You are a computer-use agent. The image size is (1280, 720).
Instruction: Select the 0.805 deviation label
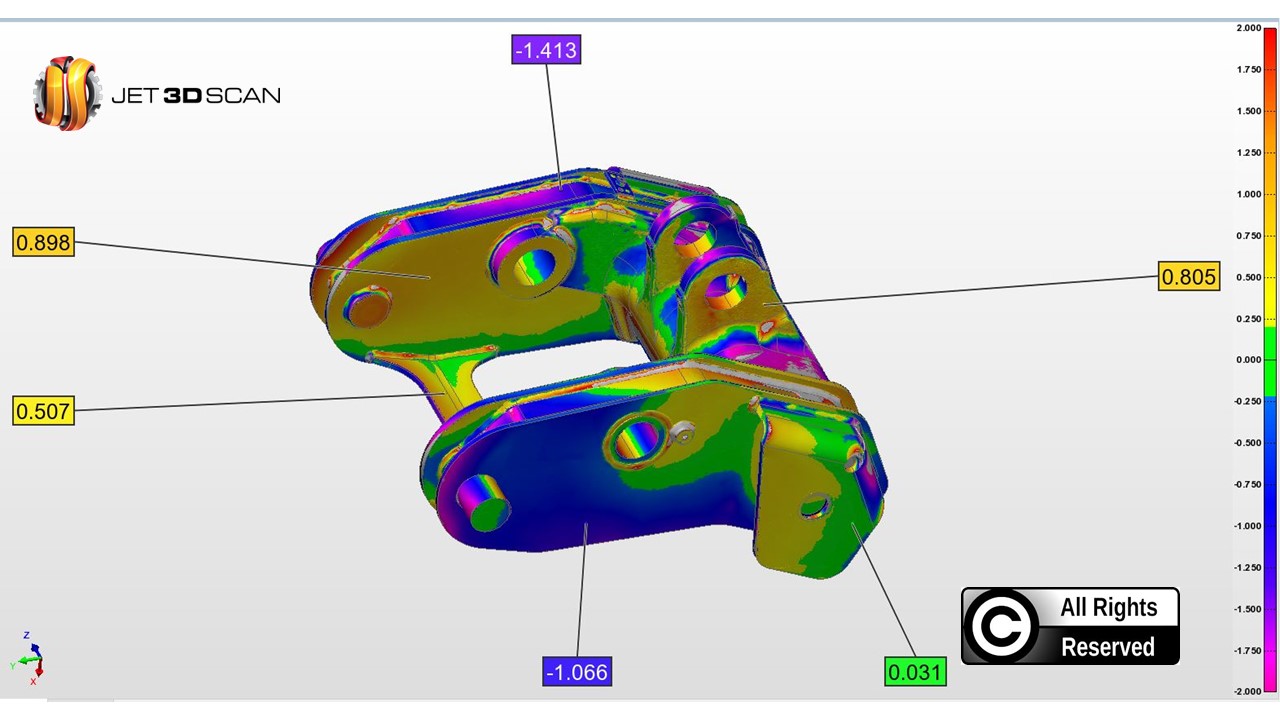point(1189,277)
